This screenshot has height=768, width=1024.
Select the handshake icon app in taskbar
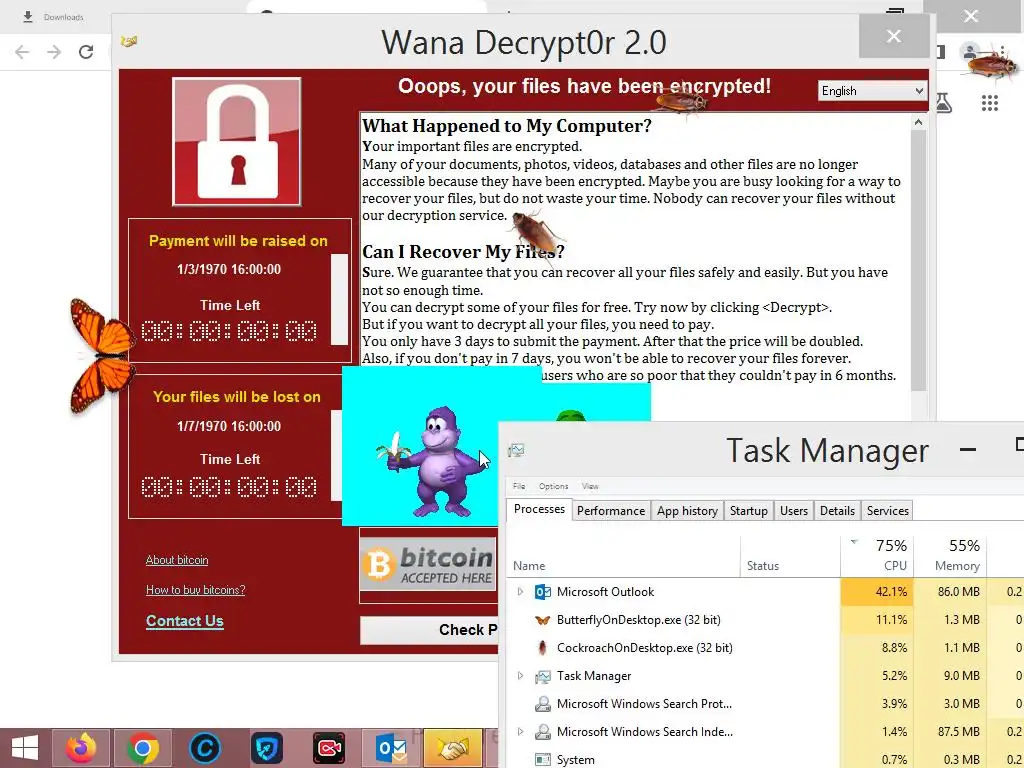click(453, 748)
